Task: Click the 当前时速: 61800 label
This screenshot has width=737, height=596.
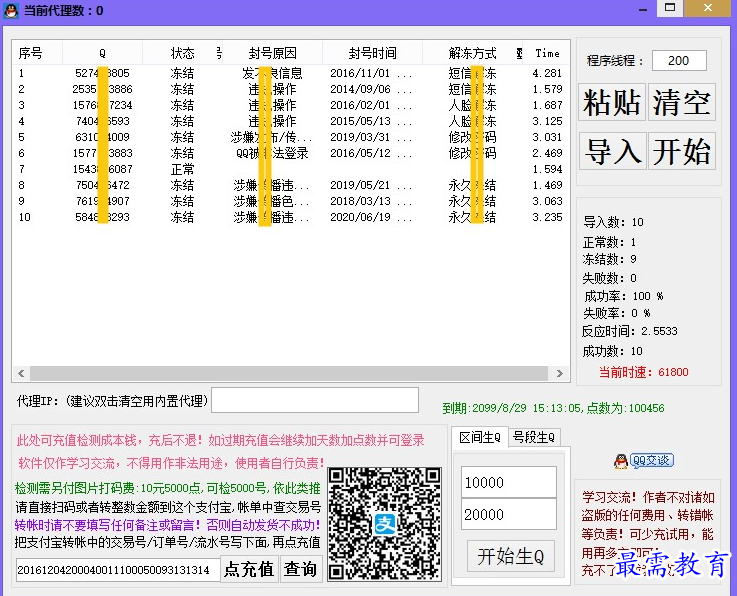Action: pyautogui.click(x=643, y=372)
